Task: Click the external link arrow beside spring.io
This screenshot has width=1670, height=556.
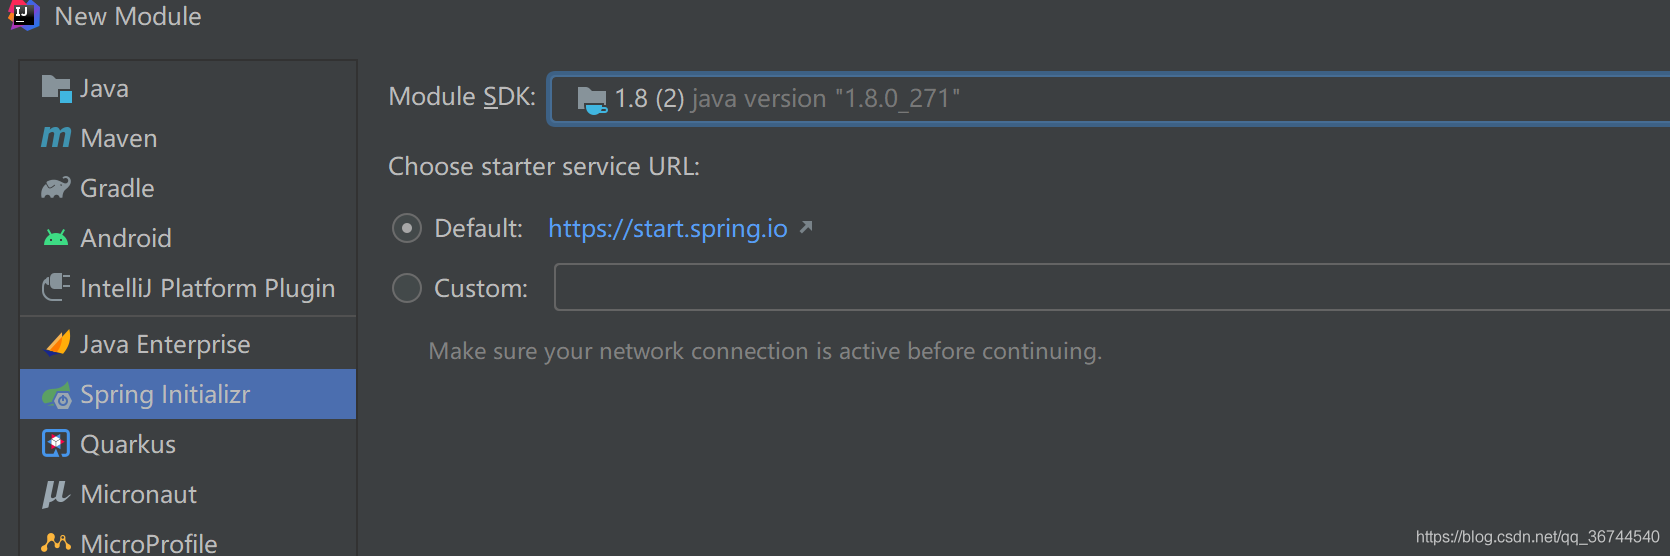Action: (806, 227)
